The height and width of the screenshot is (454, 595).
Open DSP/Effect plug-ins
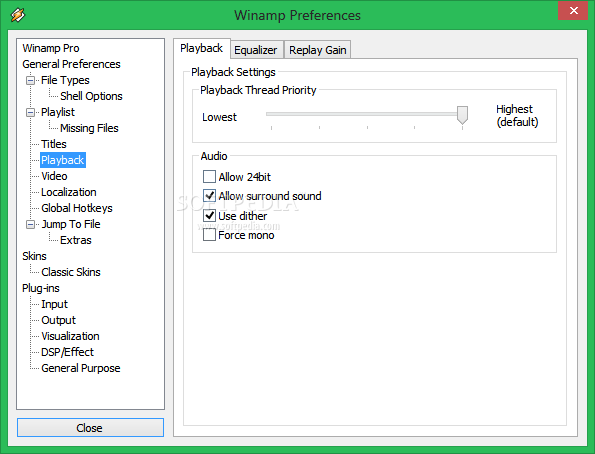pos(67,352)
